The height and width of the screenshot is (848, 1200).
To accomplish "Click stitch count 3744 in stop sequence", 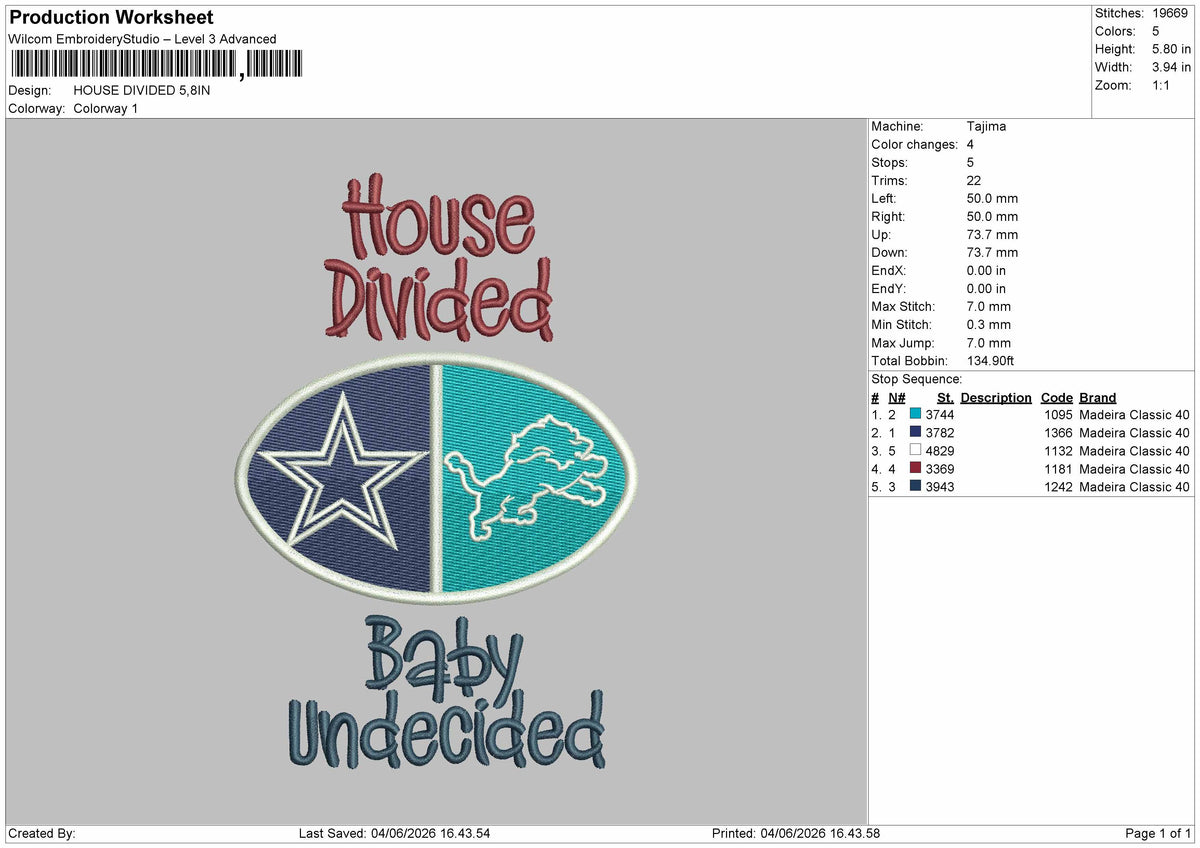I will tap(940, 415).
